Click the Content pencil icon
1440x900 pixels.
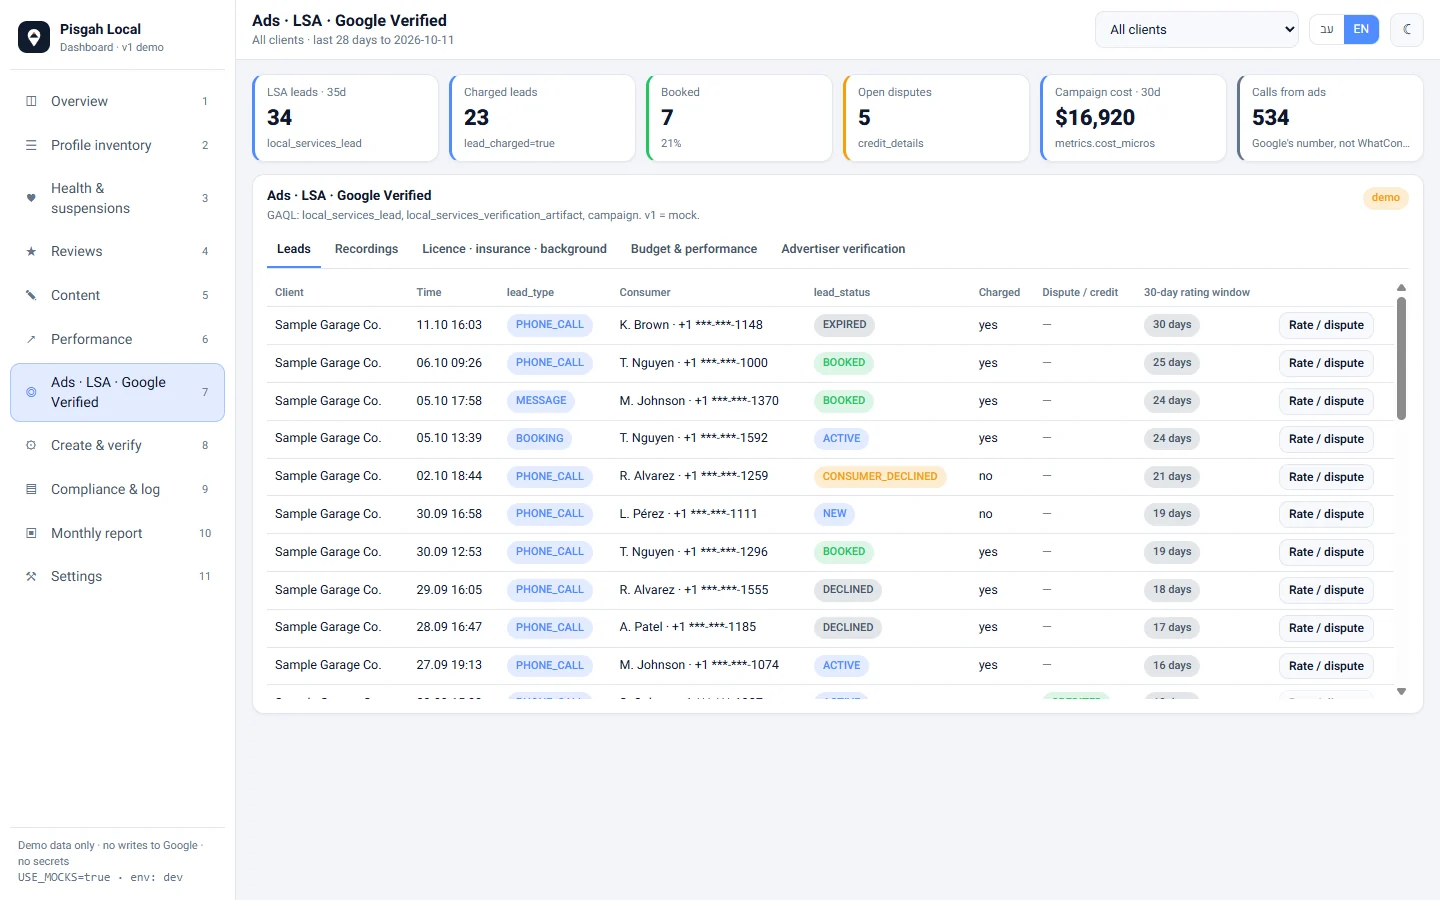point(31,295)
